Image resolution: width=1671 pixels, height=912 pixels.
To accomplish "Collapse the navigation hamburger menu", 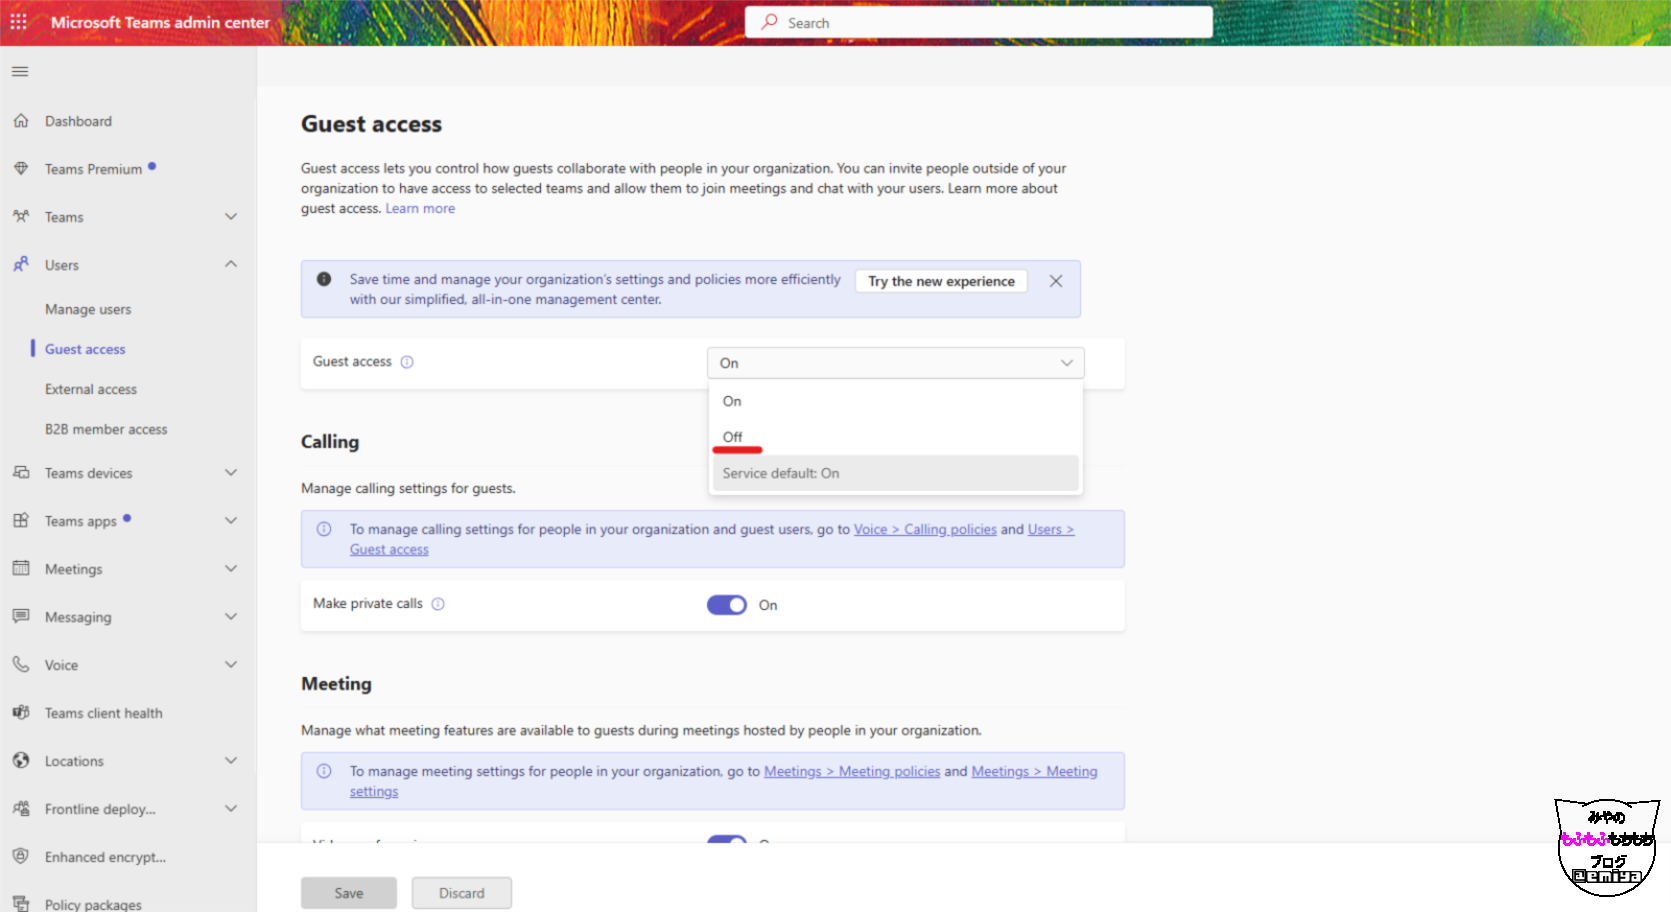I will pos(20,72).
